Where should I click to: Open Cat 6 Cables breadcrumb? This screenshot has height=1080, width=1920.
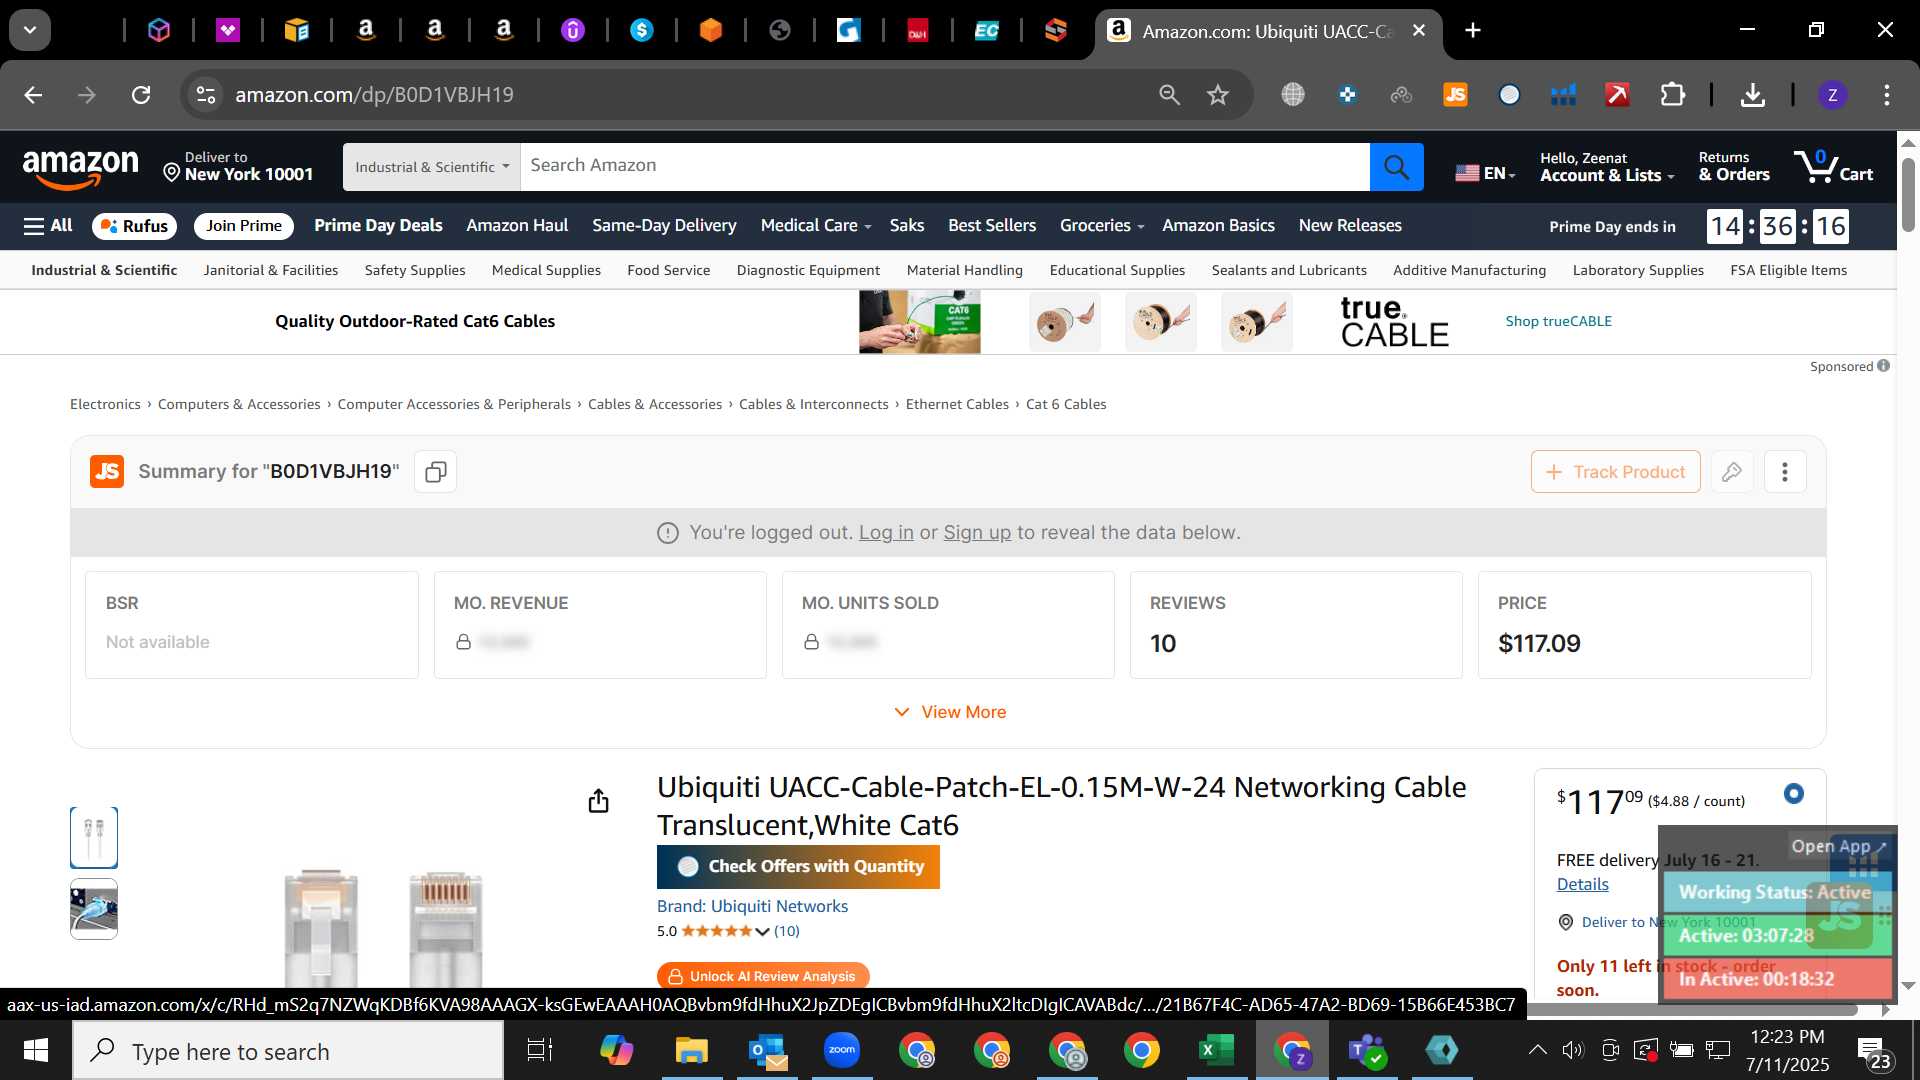(x=1066, y=404)
